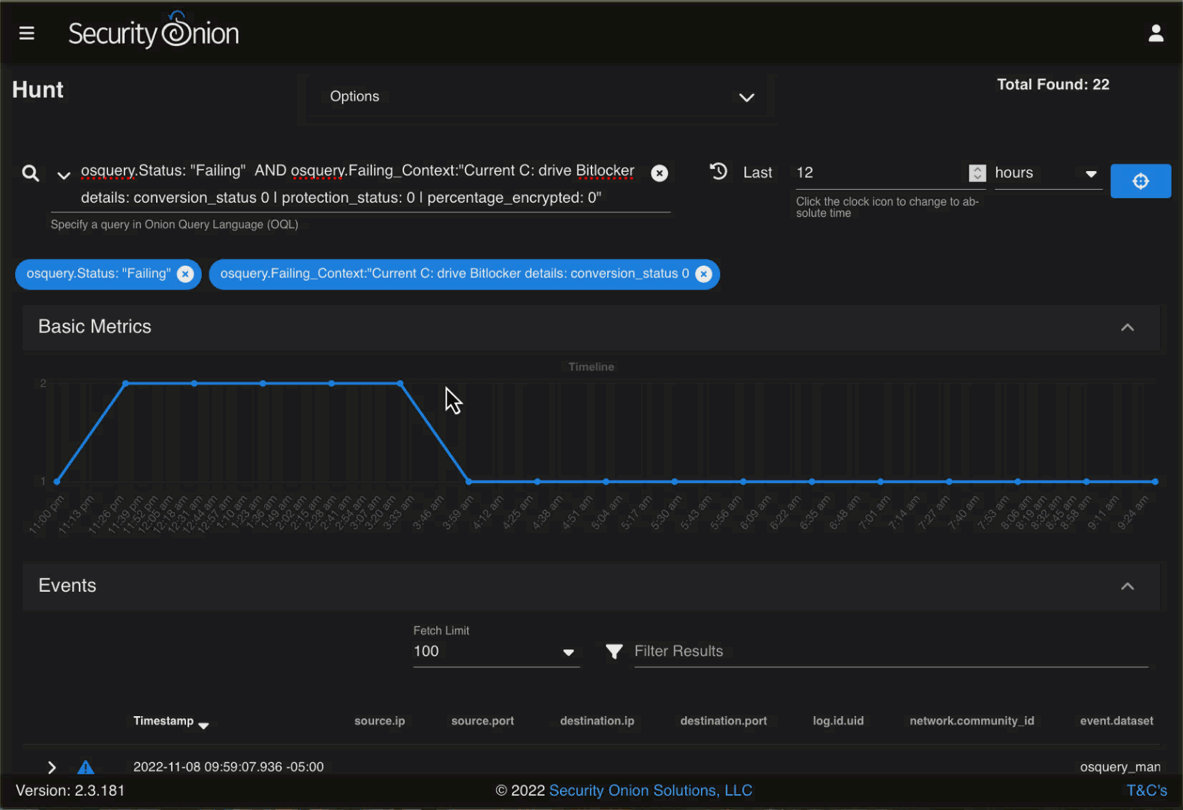Open the Security Onion Solutions LLC link
The height and width of the screenshot is (810, 1183).
(650, 790)
